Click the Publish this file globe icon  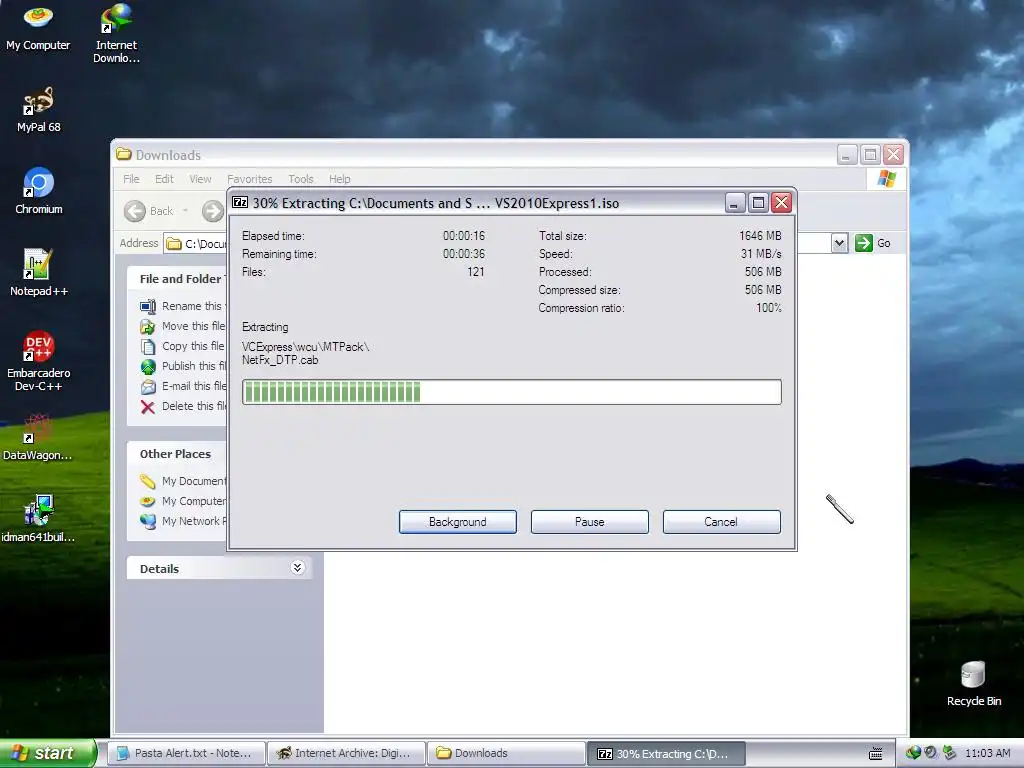(148, 366)
